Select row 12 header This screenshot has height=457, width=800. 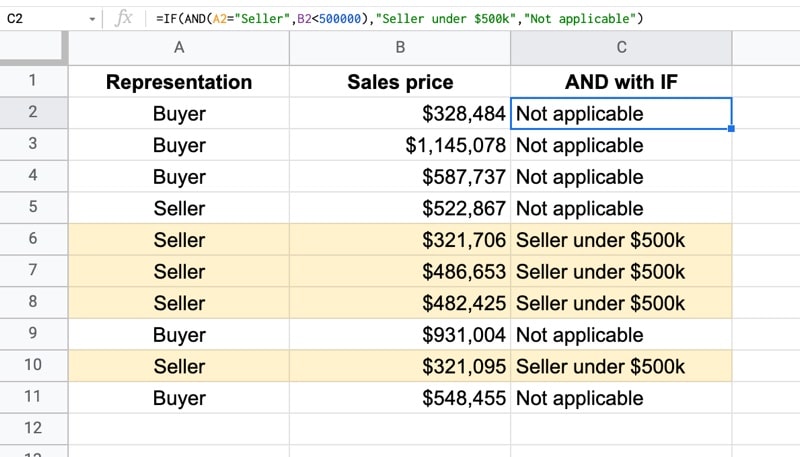[x=34, y=428]
